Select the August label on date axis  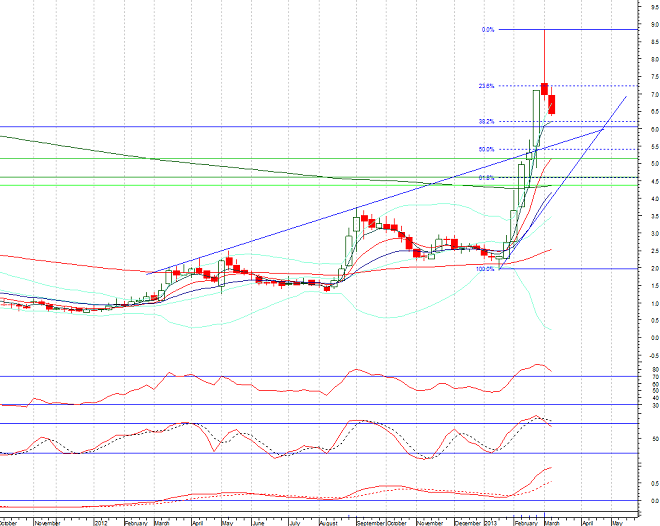(329, 522)
